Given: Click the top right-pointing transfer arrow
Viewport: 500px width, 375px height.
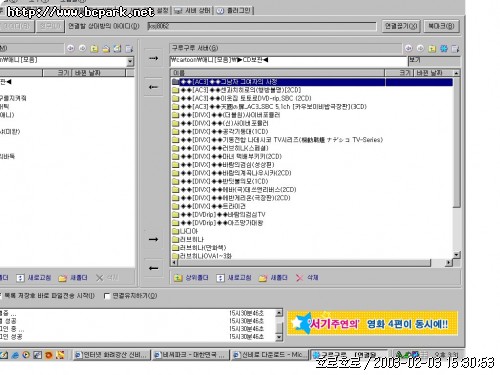Looking at the screenshot, I should tap(153, 58).
